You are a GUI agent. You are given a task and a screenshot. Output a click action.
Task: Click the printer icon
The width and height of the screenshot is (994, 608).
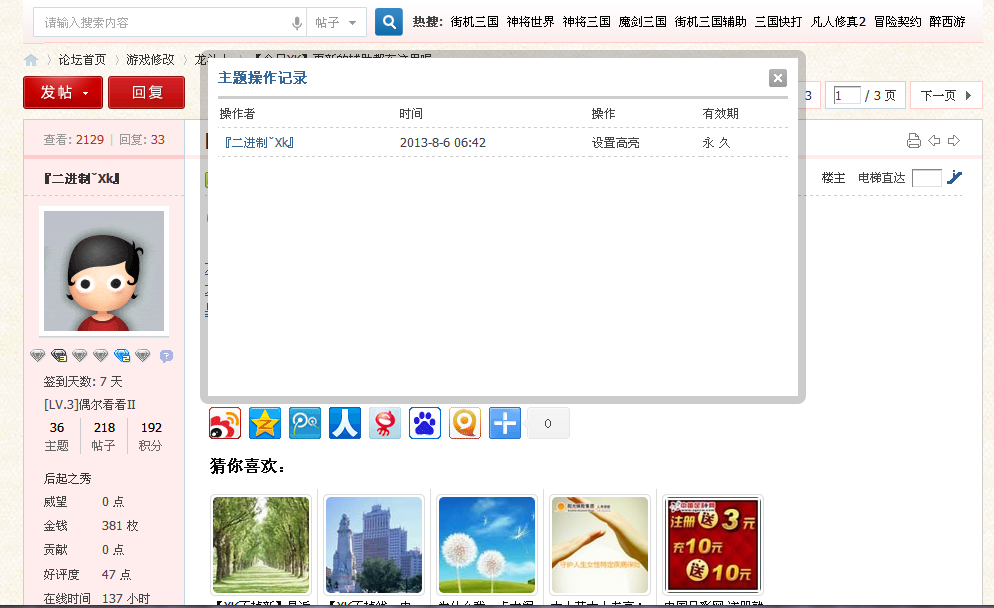(x=913, y=141)
